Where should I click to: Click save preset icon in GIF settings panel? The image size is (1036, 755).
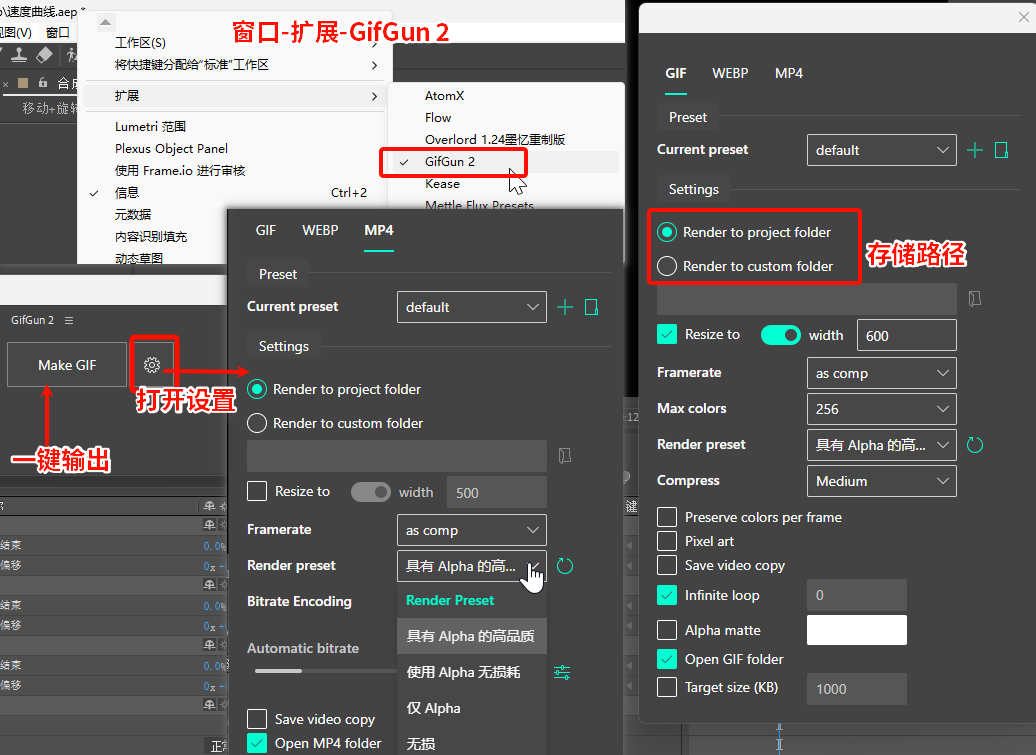[1002, 150]
